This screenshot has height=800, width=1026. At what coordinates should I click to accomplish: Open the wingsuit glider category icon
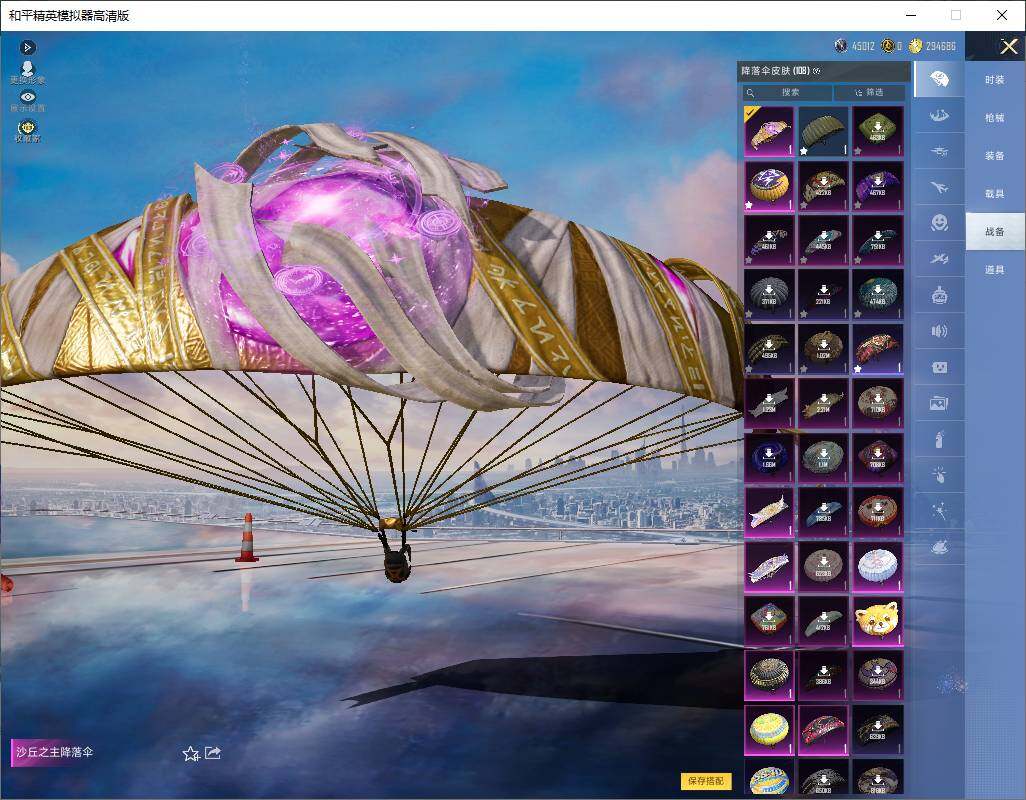coord(939,116)
